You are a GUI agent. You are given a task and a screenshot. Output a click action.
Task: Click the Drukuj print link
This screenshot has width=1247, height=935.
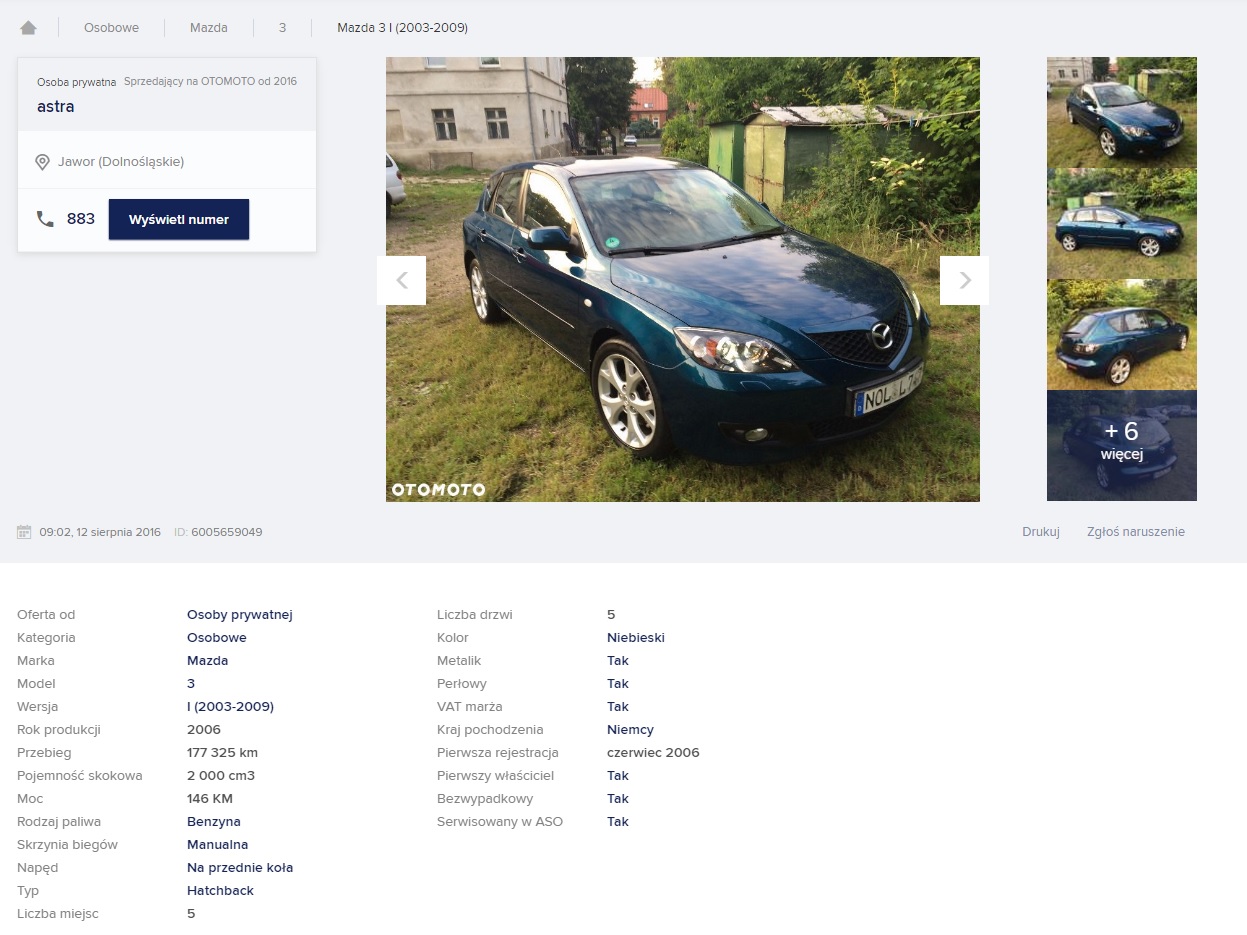click(1040, 532)
